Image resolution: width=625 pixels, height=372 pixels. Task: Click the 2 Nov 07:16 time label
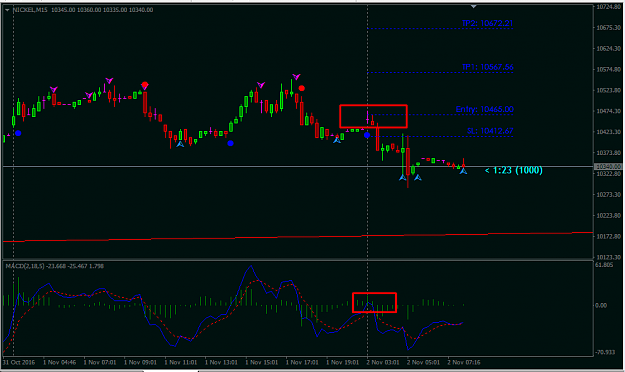coord(464,362)
